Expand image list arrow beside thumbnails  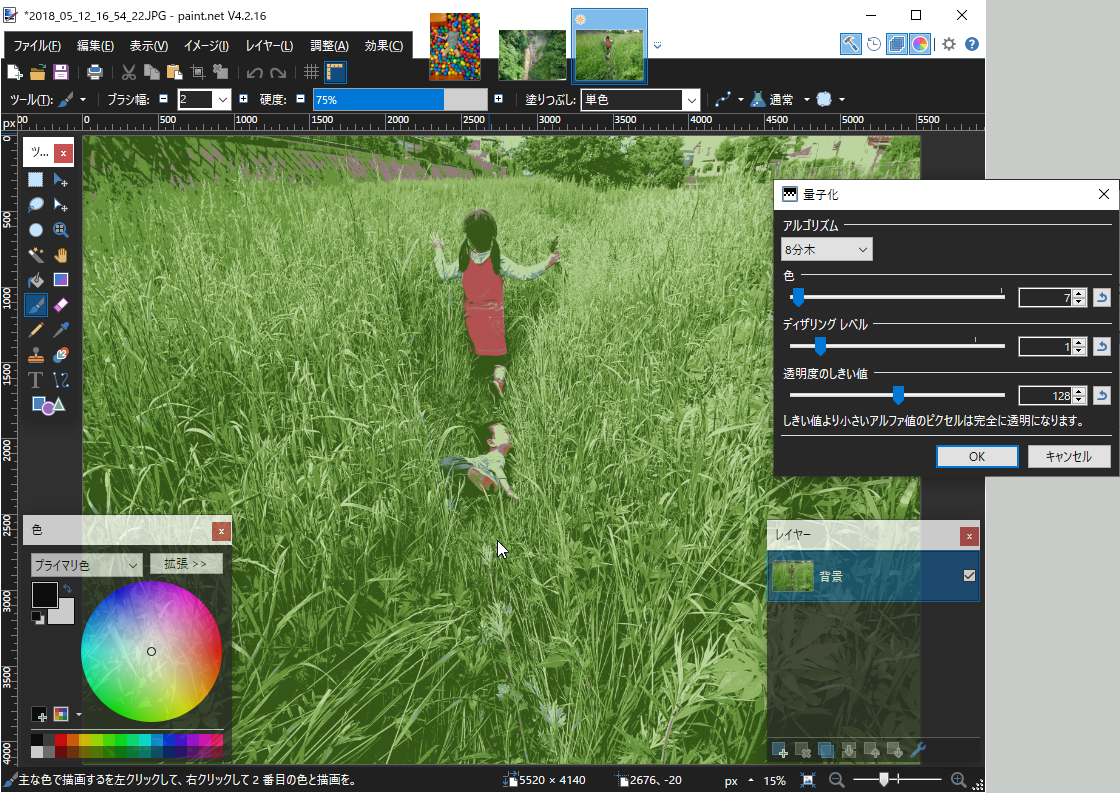[x=657, y=45]
